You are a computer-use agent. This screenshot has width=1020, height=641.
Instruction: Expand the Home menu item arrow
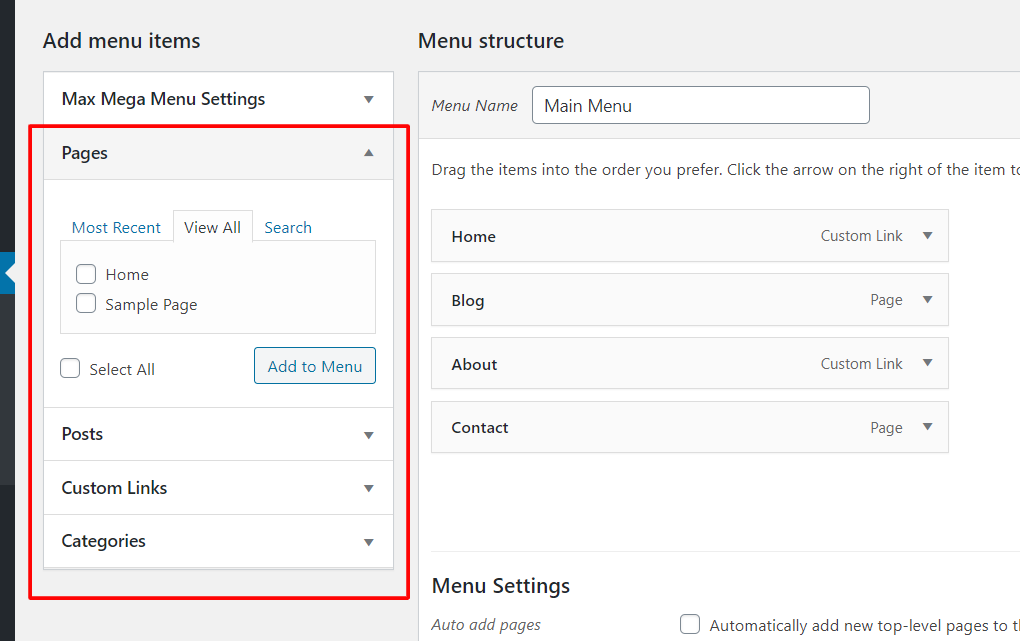(x=928, y=236)
